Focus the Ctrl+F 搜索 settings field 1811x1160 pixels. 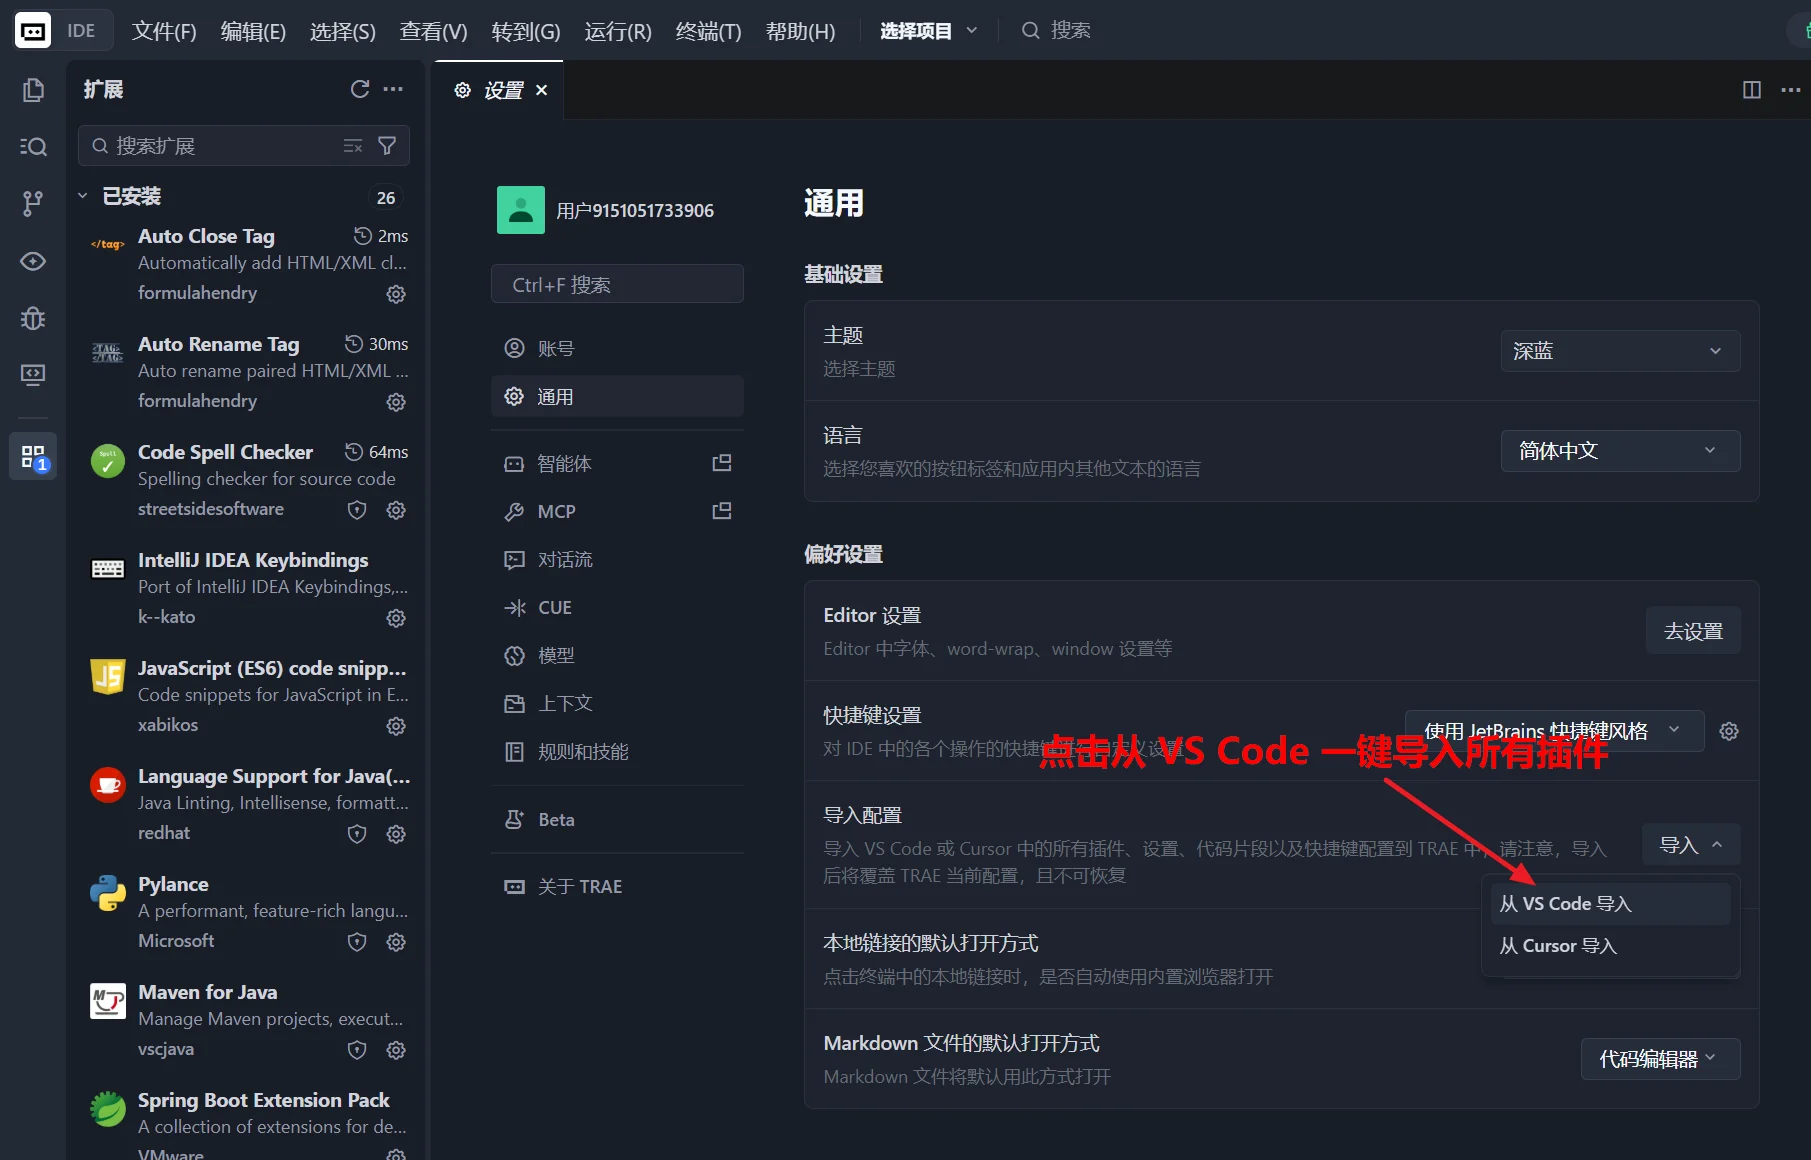[617, 284]
